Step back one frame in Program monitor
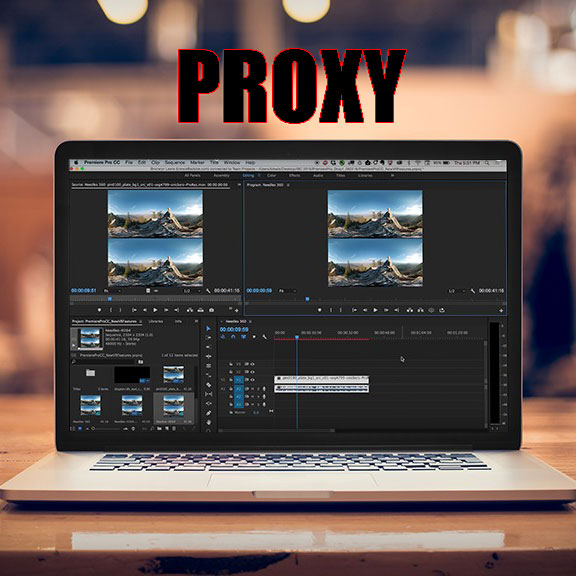The image size is (576, 576). 365,310
